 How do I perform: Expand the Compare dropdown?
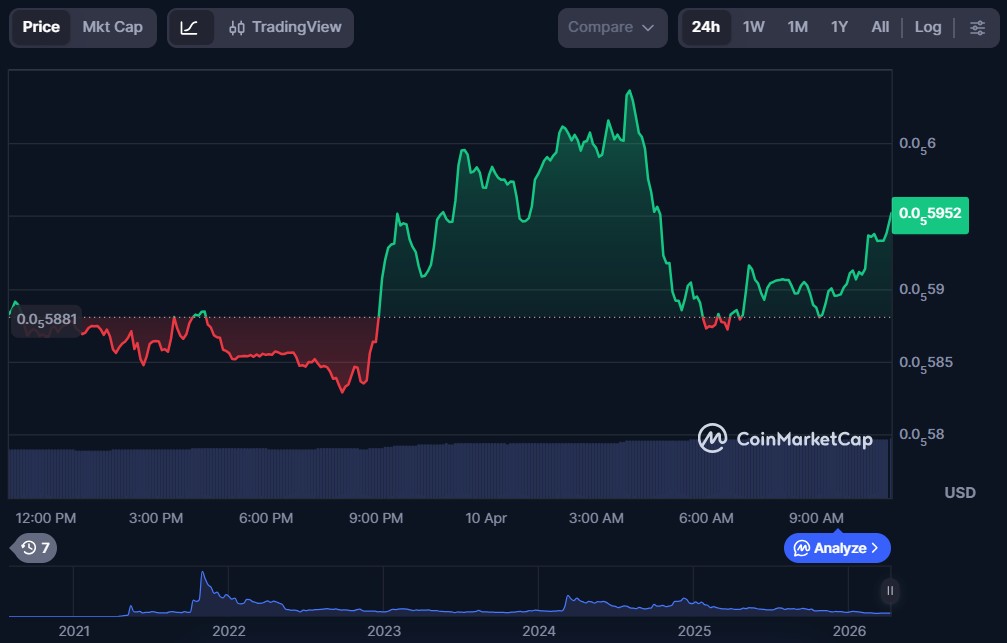pyautogui.click(x=611, y=27)
